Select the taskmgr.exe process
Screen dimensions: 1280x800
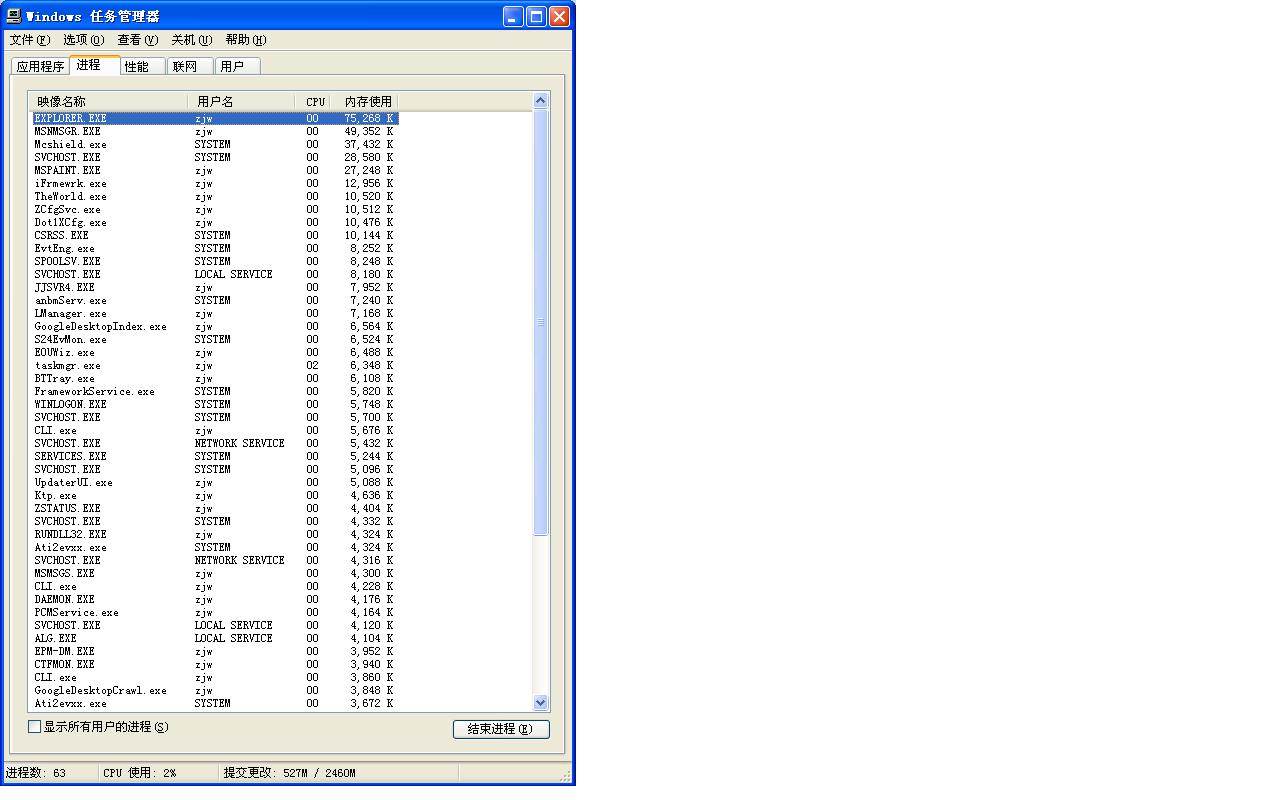[215, 365]
